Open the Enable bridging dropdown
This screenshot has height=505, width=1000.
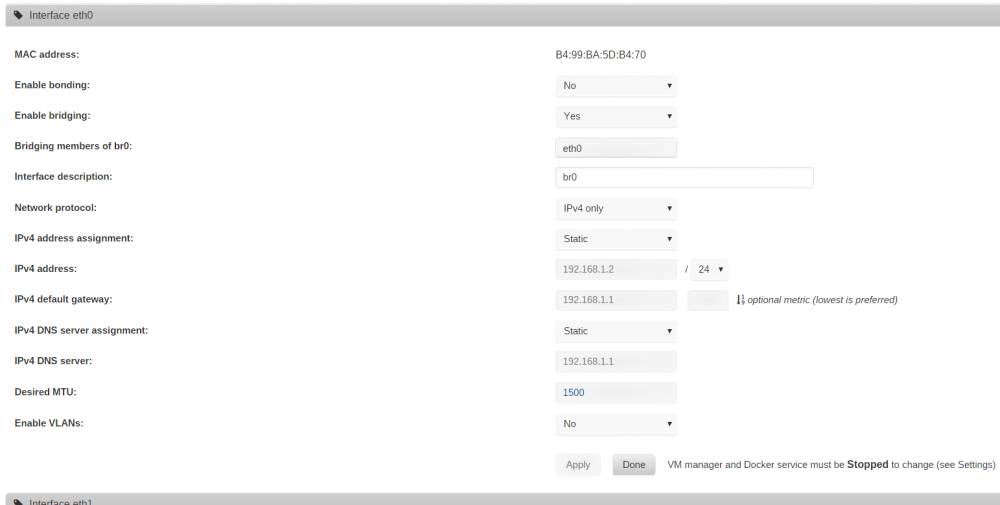pyautogui.click(x=616, y=116)
